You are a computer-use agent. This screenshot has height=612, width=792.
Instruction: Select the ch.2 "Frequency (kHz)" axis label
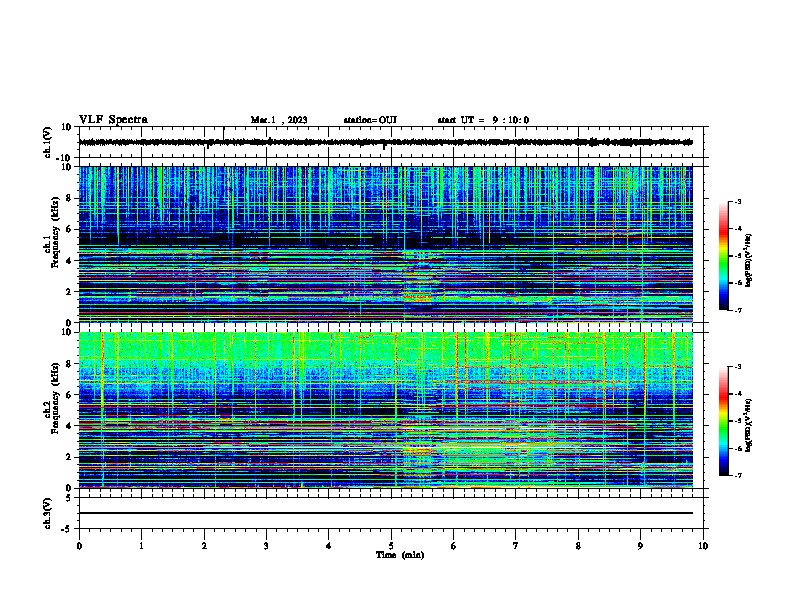tap(55, 398)
